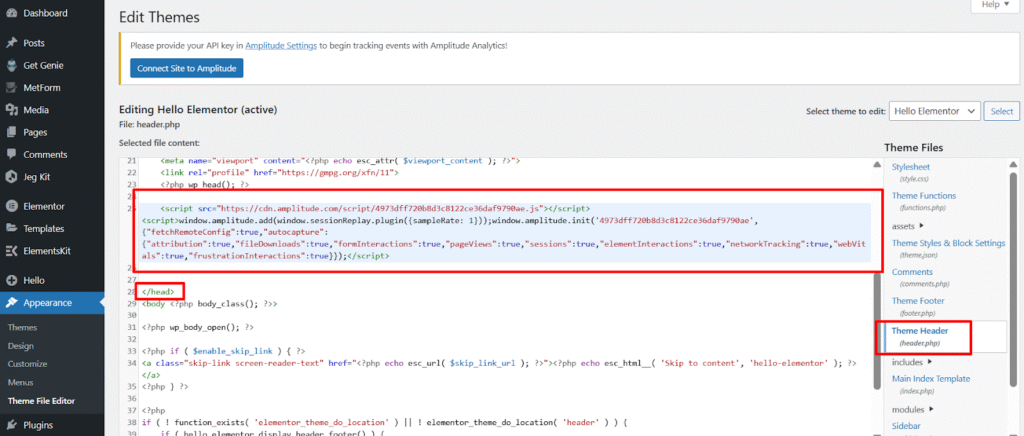Click the Dashboard icon in sidebar

(x=11, y=14)
